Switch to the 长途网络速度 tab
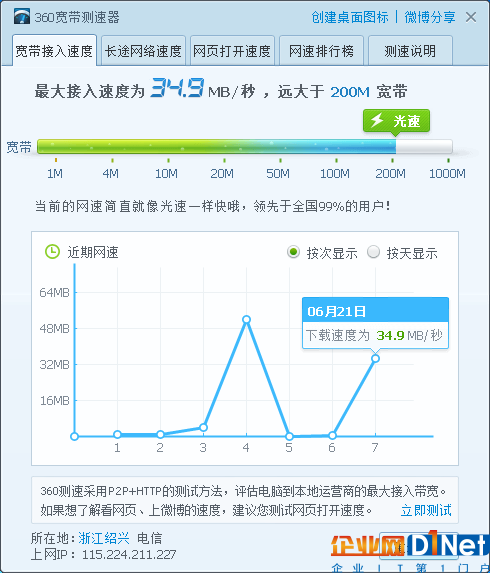490x573 pixels. [x=143, y=51]
